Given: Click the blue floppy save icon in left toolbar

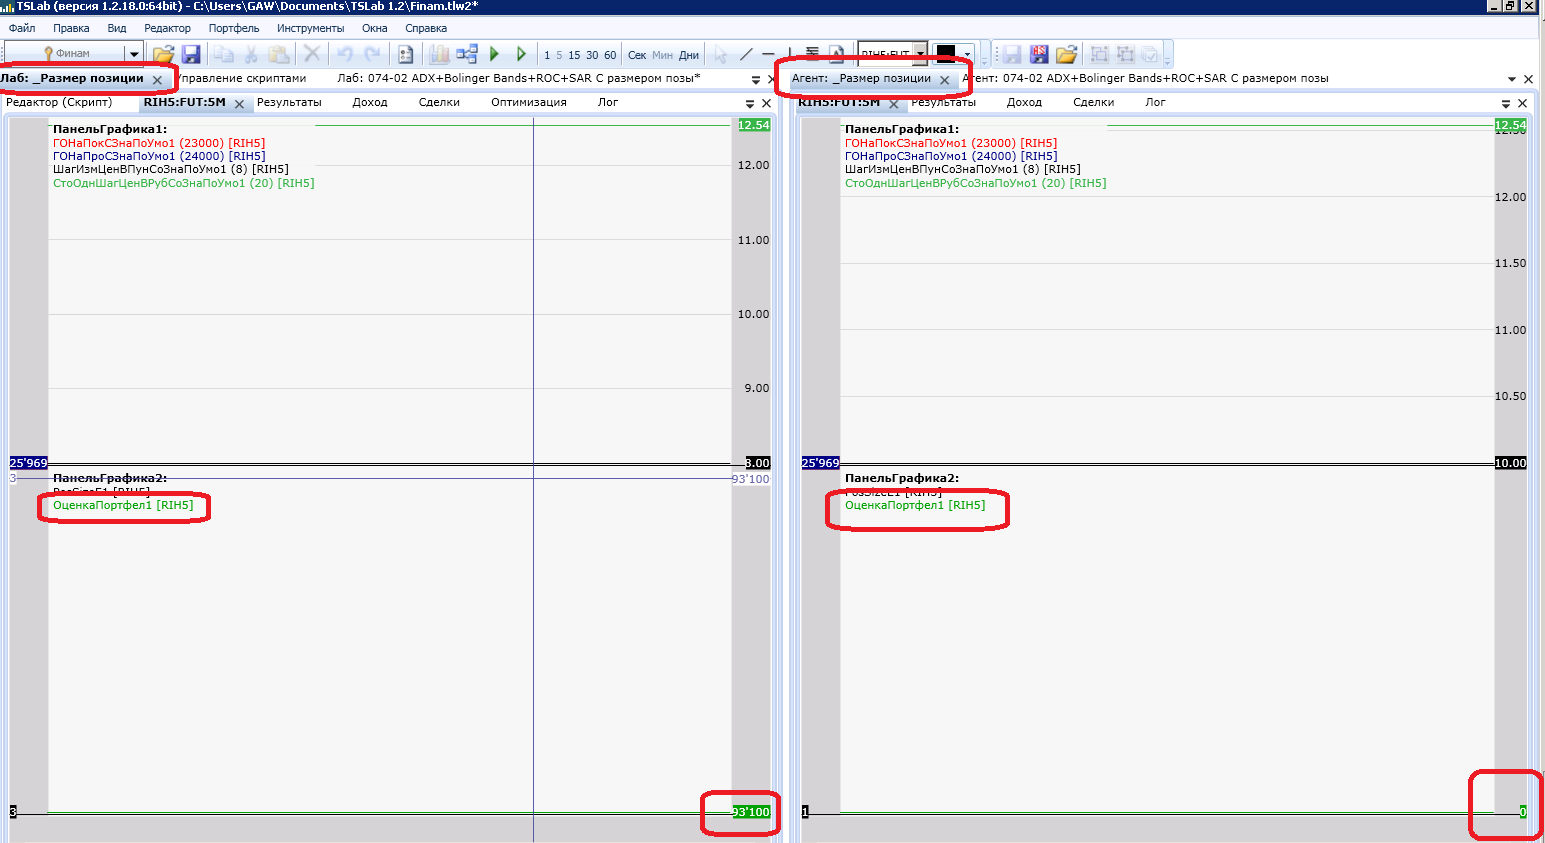Looking at the screenshot, I should click(x=191, y=54).
